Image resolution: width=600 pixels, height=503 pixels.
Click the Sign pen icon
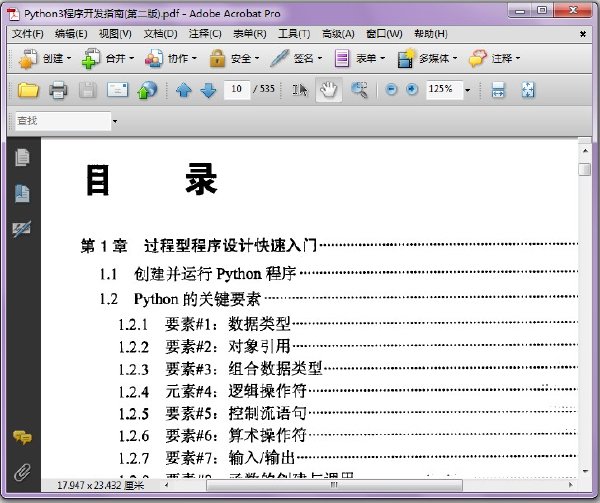279,59
